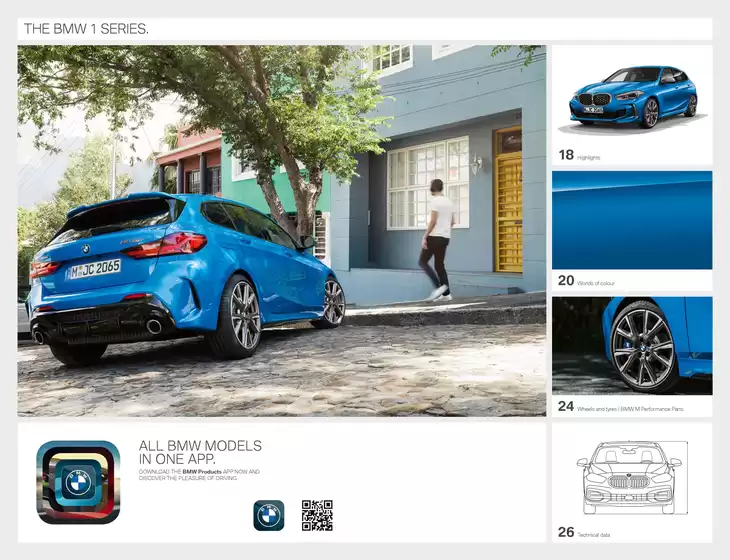Click the page number 24

pyautogui.click(x=566, y=407)
